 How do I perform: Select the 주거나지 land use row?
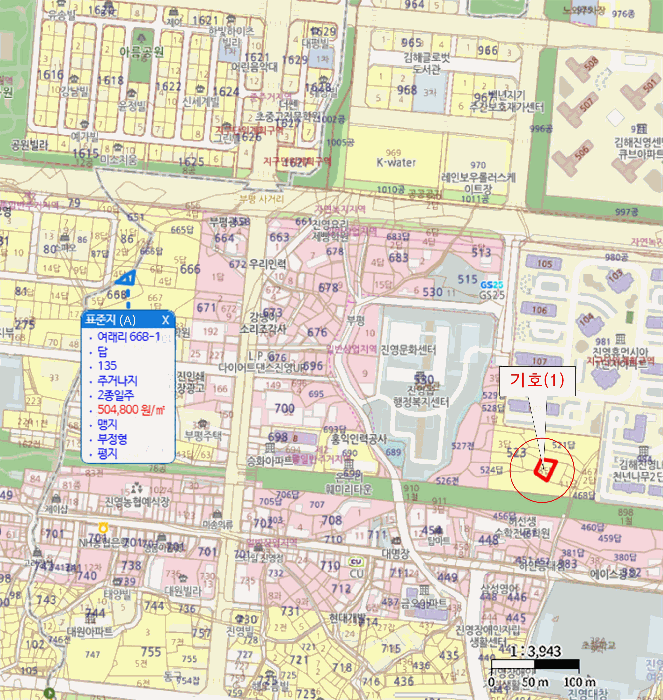pos(117,380)
